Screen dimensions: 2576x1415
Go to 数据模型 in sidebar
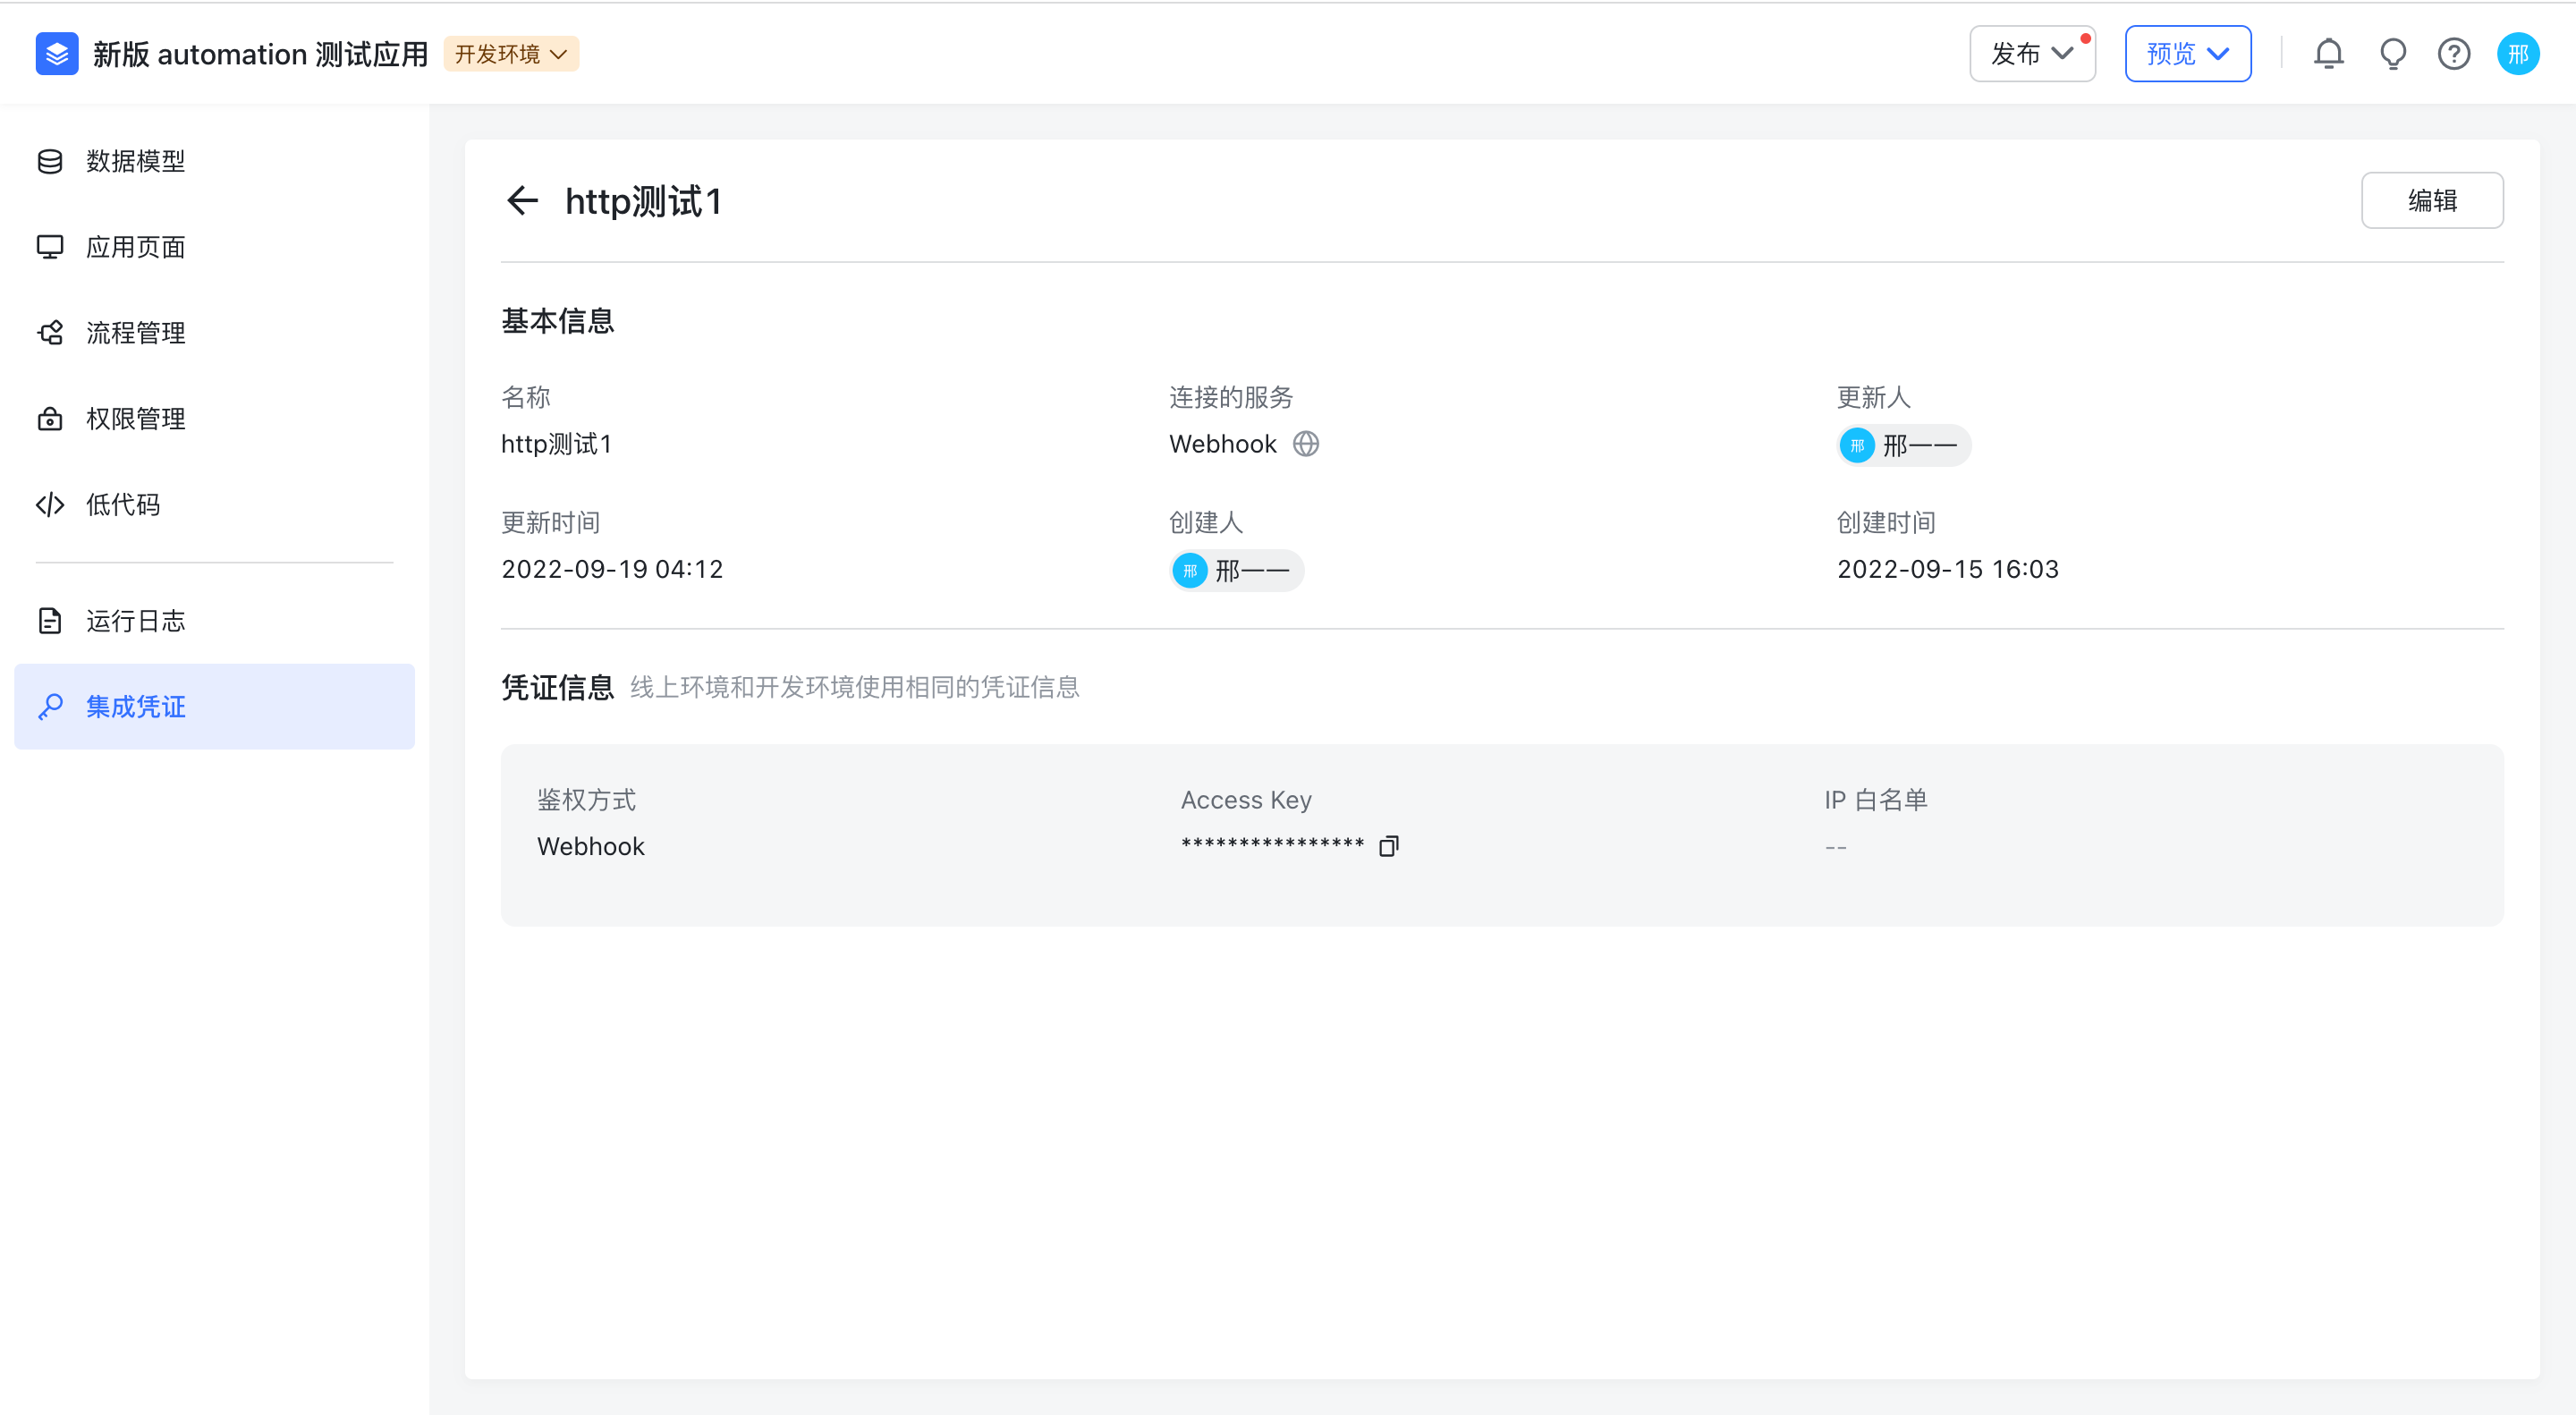135,161
